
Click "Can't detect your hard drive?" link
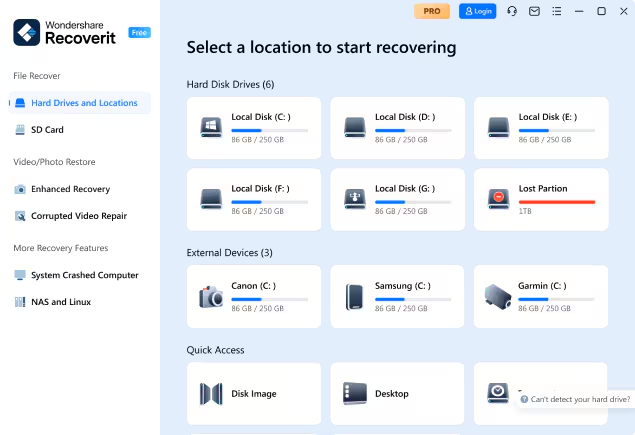(x=578, y=399)
